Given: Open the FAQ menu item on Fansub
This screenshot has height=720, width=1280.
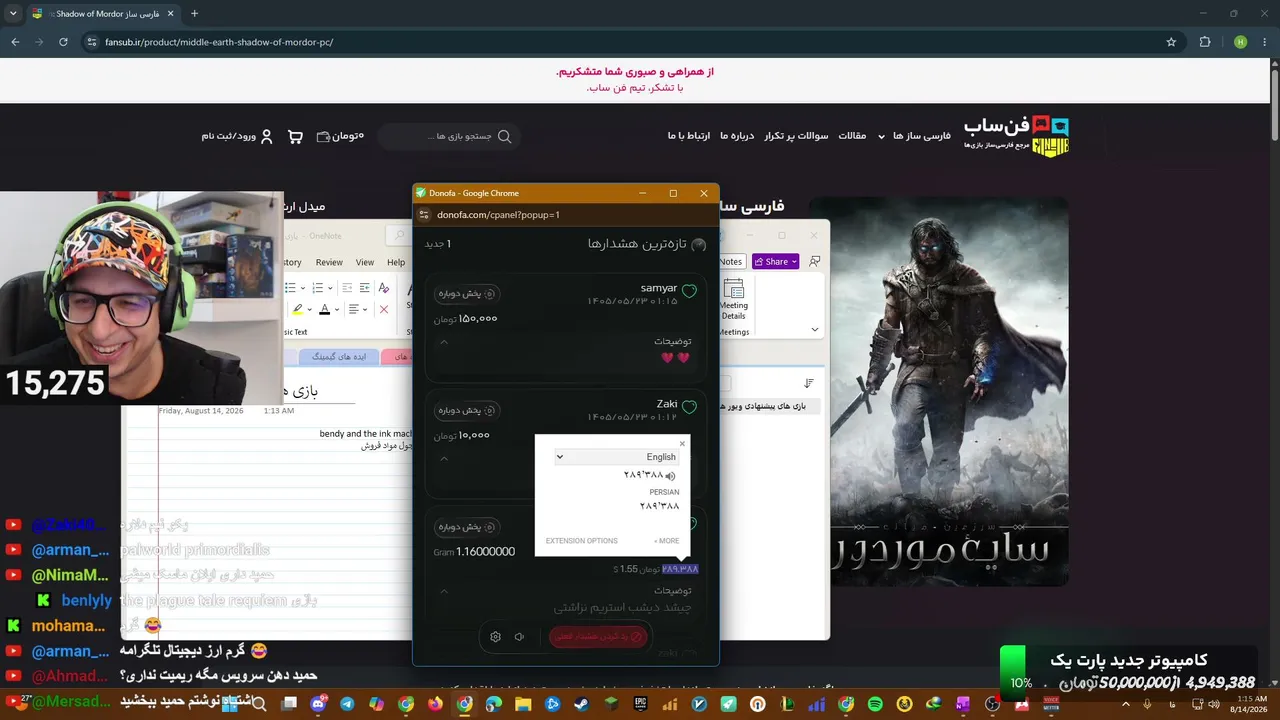Looking at the screenshot, I should tap(797, 136).
